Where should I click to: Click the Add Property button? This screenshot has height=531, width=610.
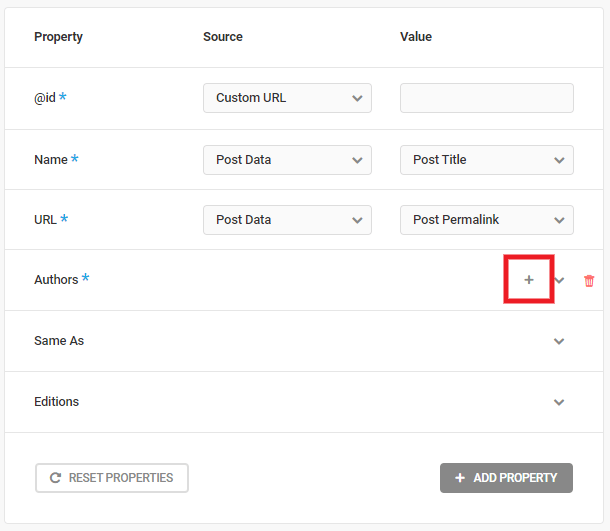pos(506,478)
